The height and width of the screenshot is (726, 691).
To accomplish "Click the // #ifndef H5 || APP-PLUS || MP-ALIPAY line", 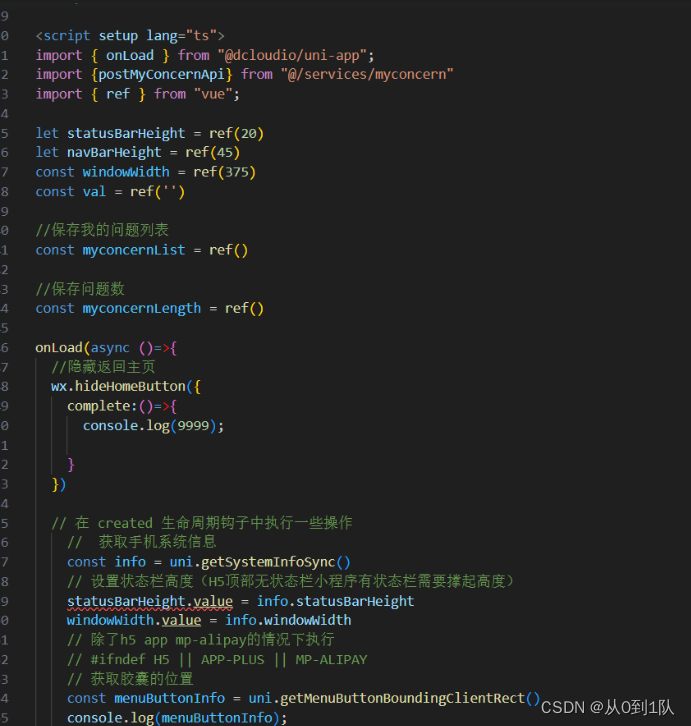I will point(217,660).
